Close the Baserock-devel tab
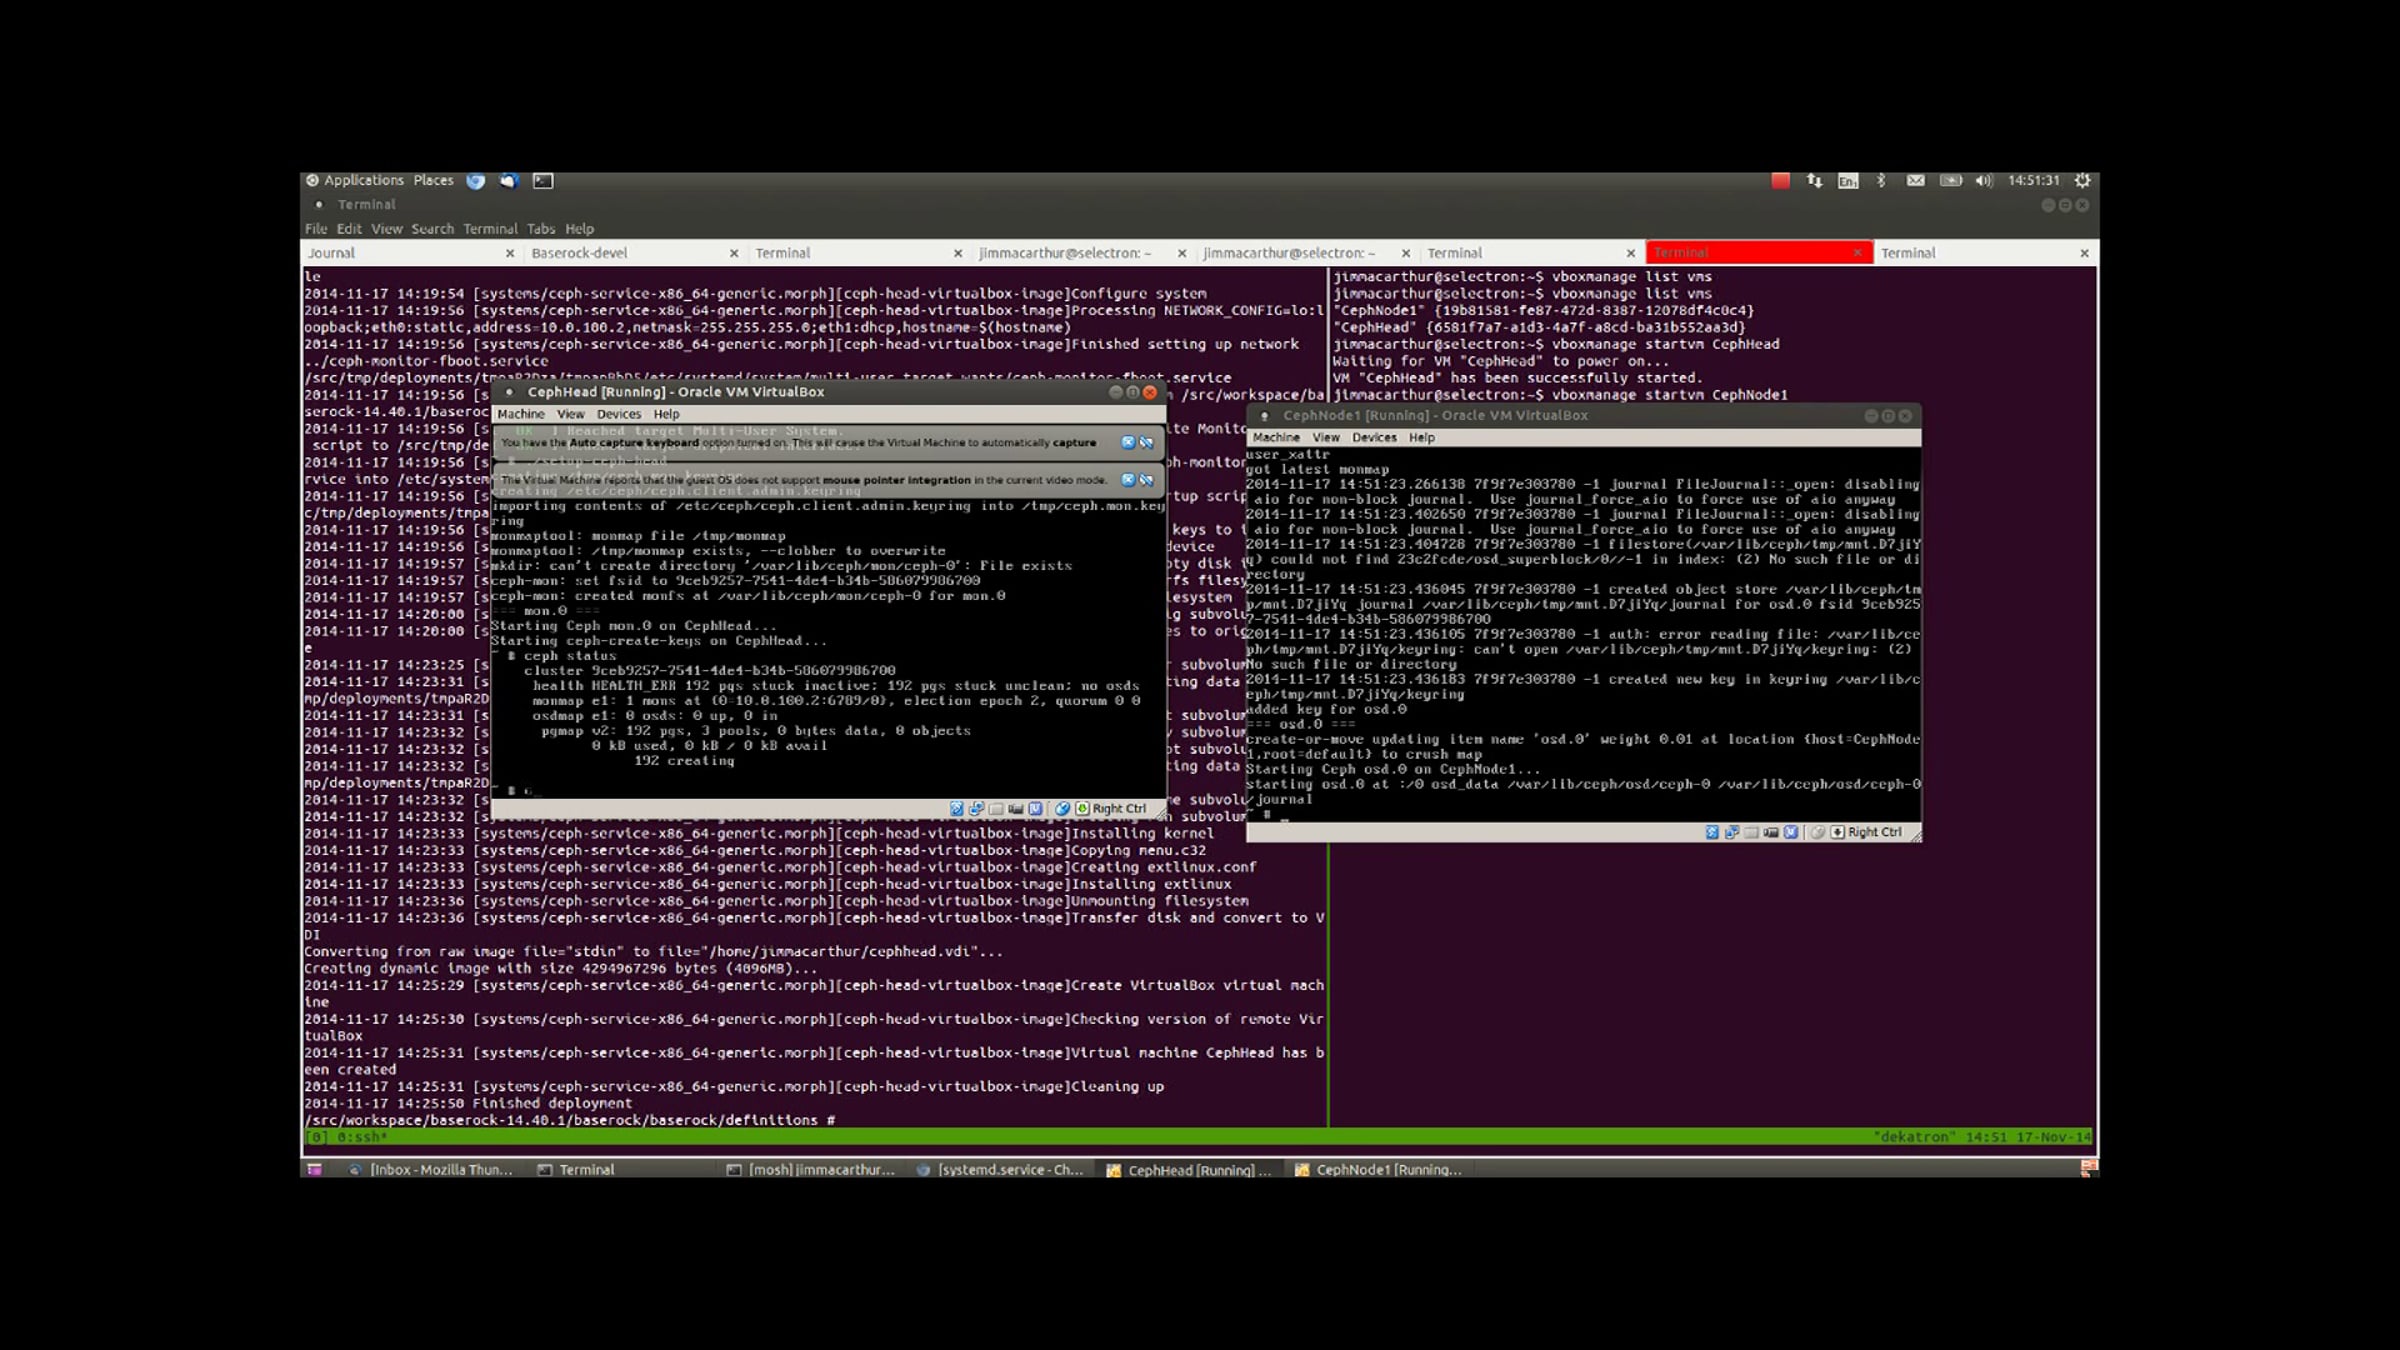The width and height of the screenshot is (2400, 1350). 734,254
